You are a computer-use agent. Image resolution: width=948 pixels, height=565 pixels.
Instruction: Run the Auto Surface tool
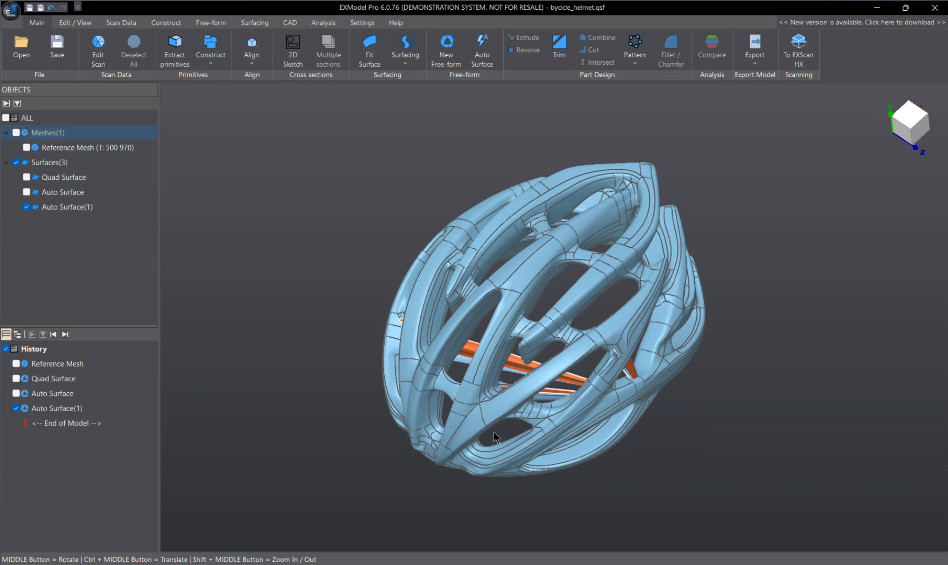pos(482,47)
